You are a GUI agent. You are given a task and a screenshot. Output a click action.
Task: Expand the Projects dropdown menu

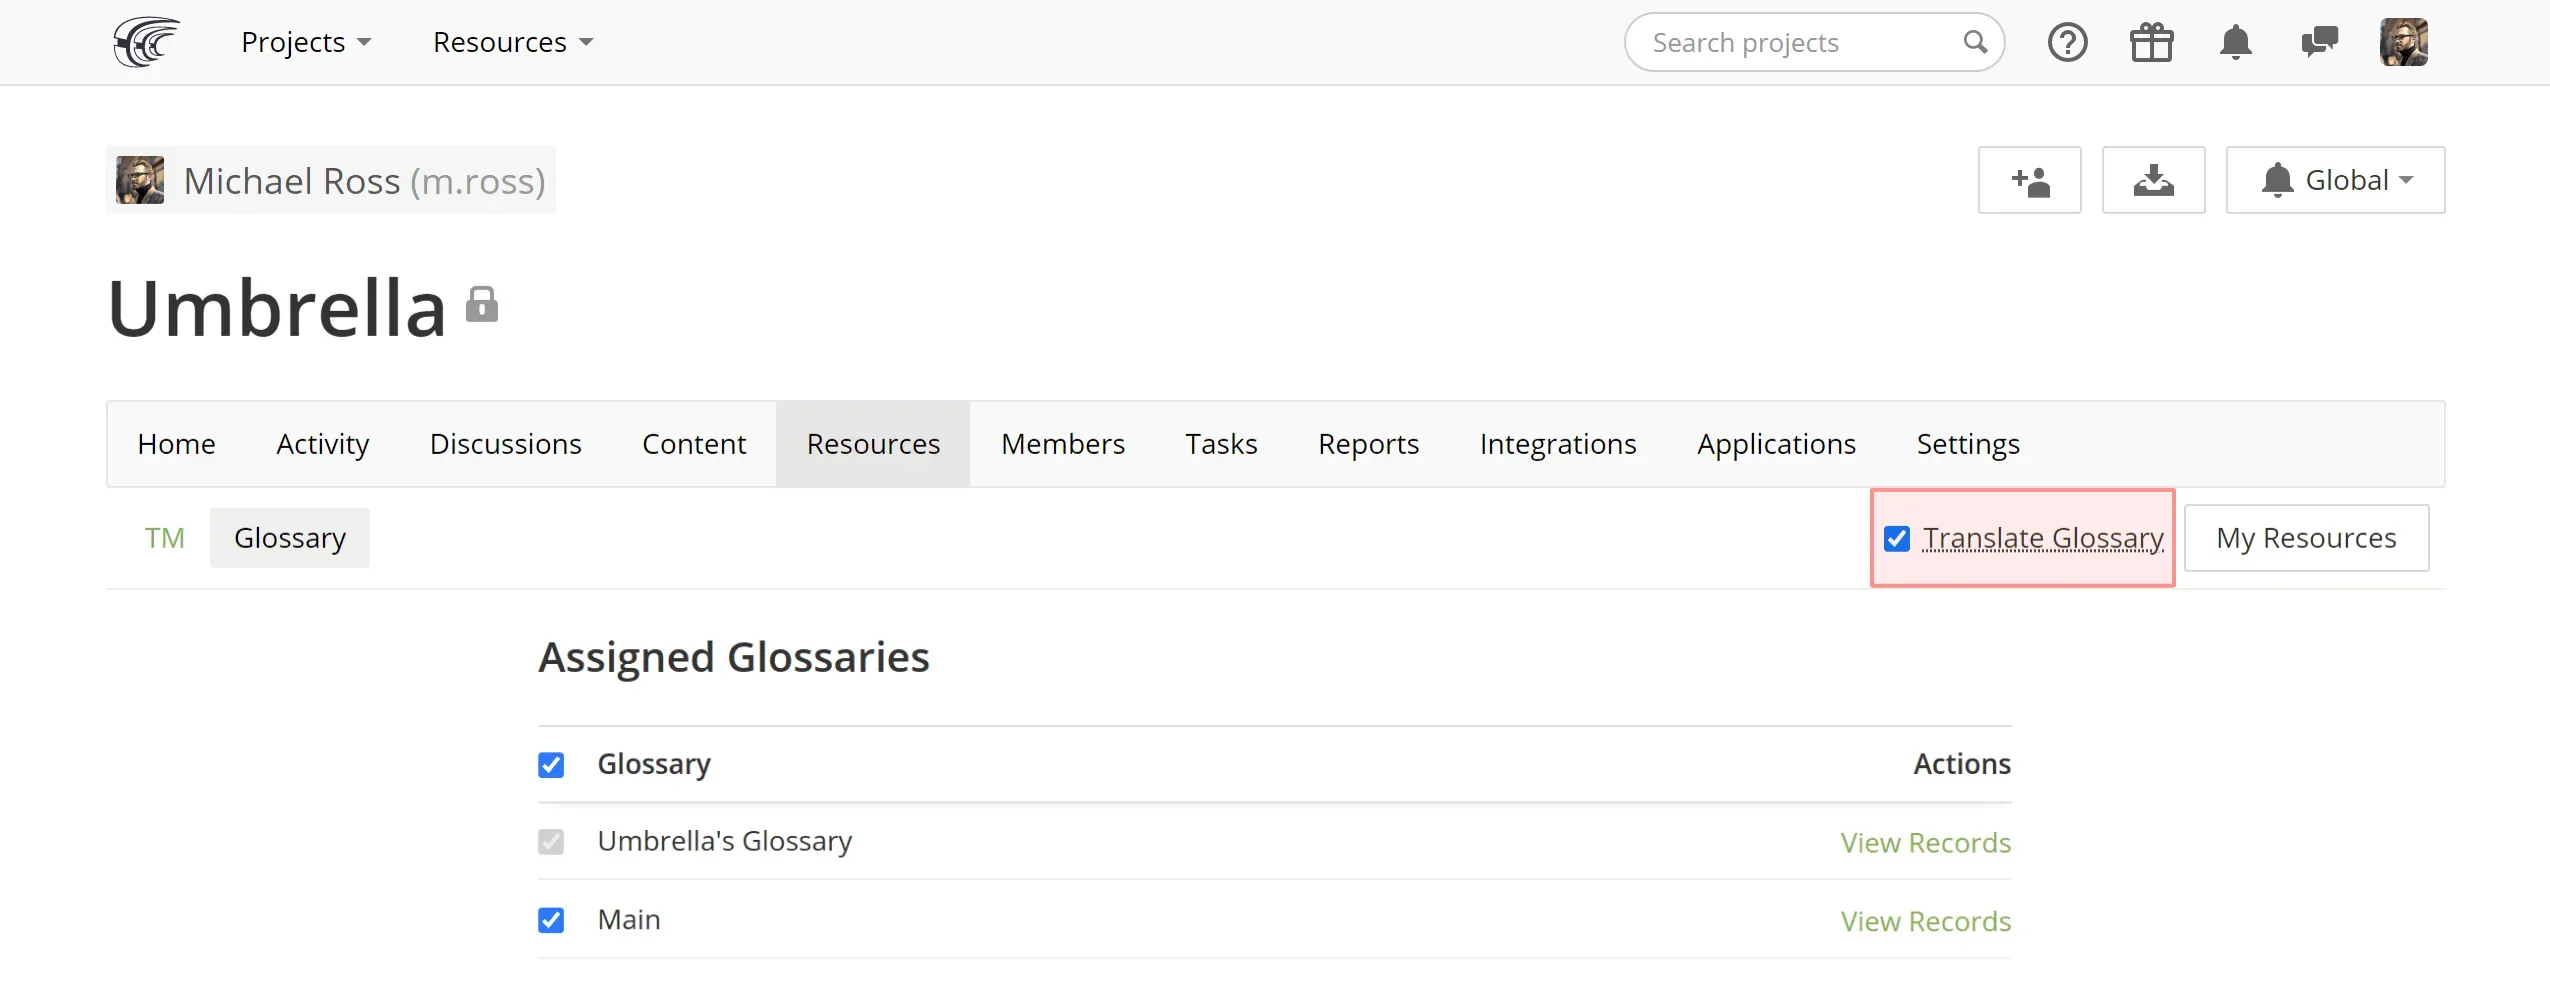[305, 42]
